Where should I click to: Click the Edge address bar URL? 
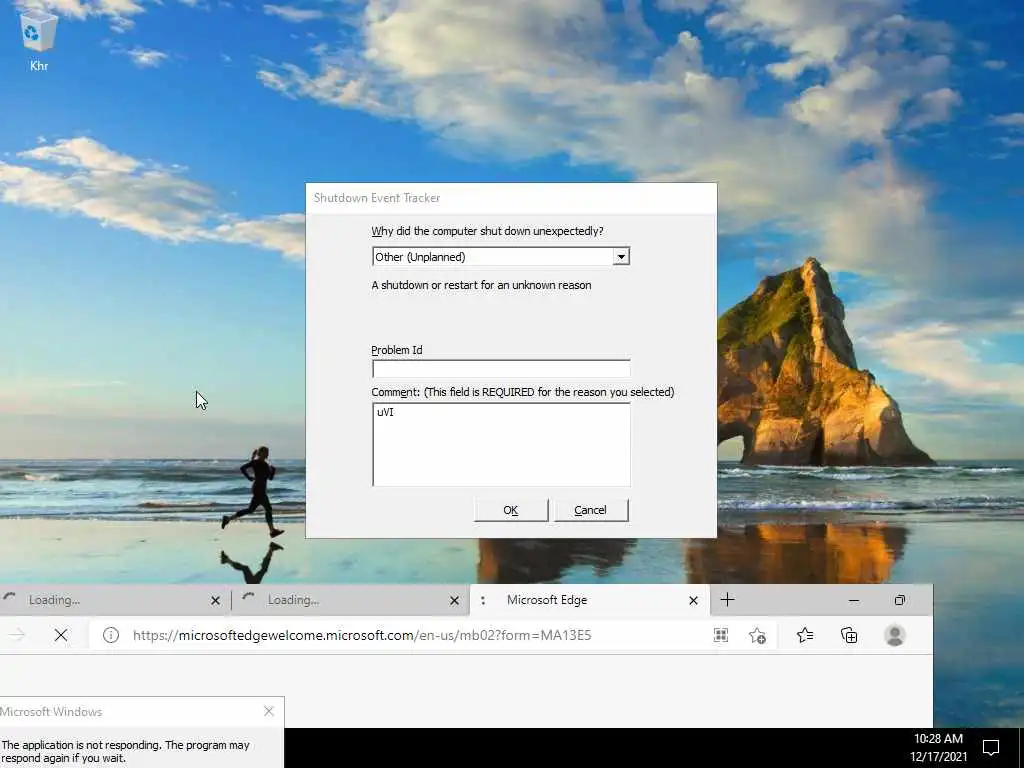362,635
